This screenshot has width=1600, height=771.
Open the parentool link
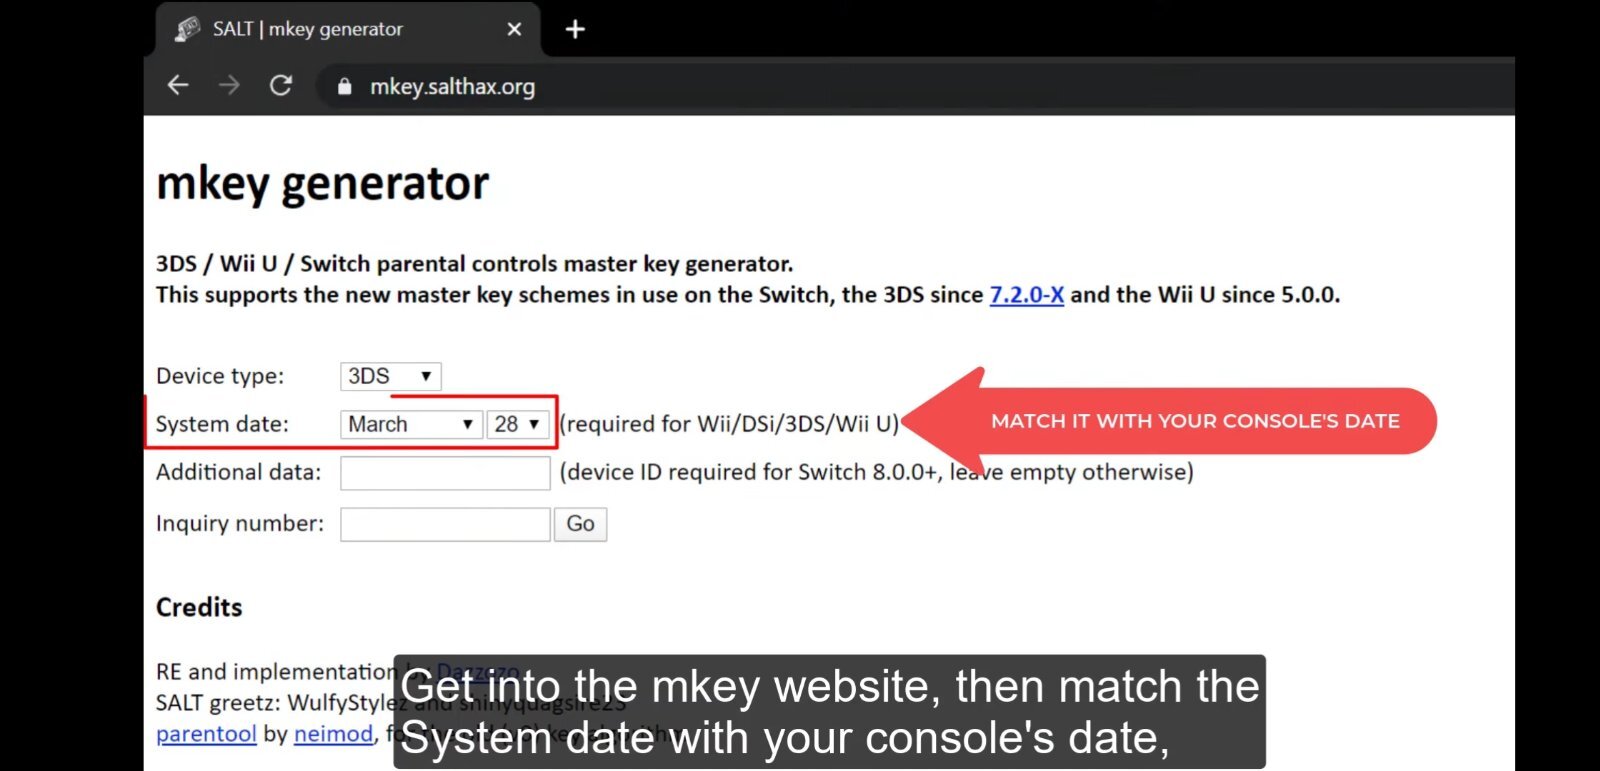[x=206, y=734]
